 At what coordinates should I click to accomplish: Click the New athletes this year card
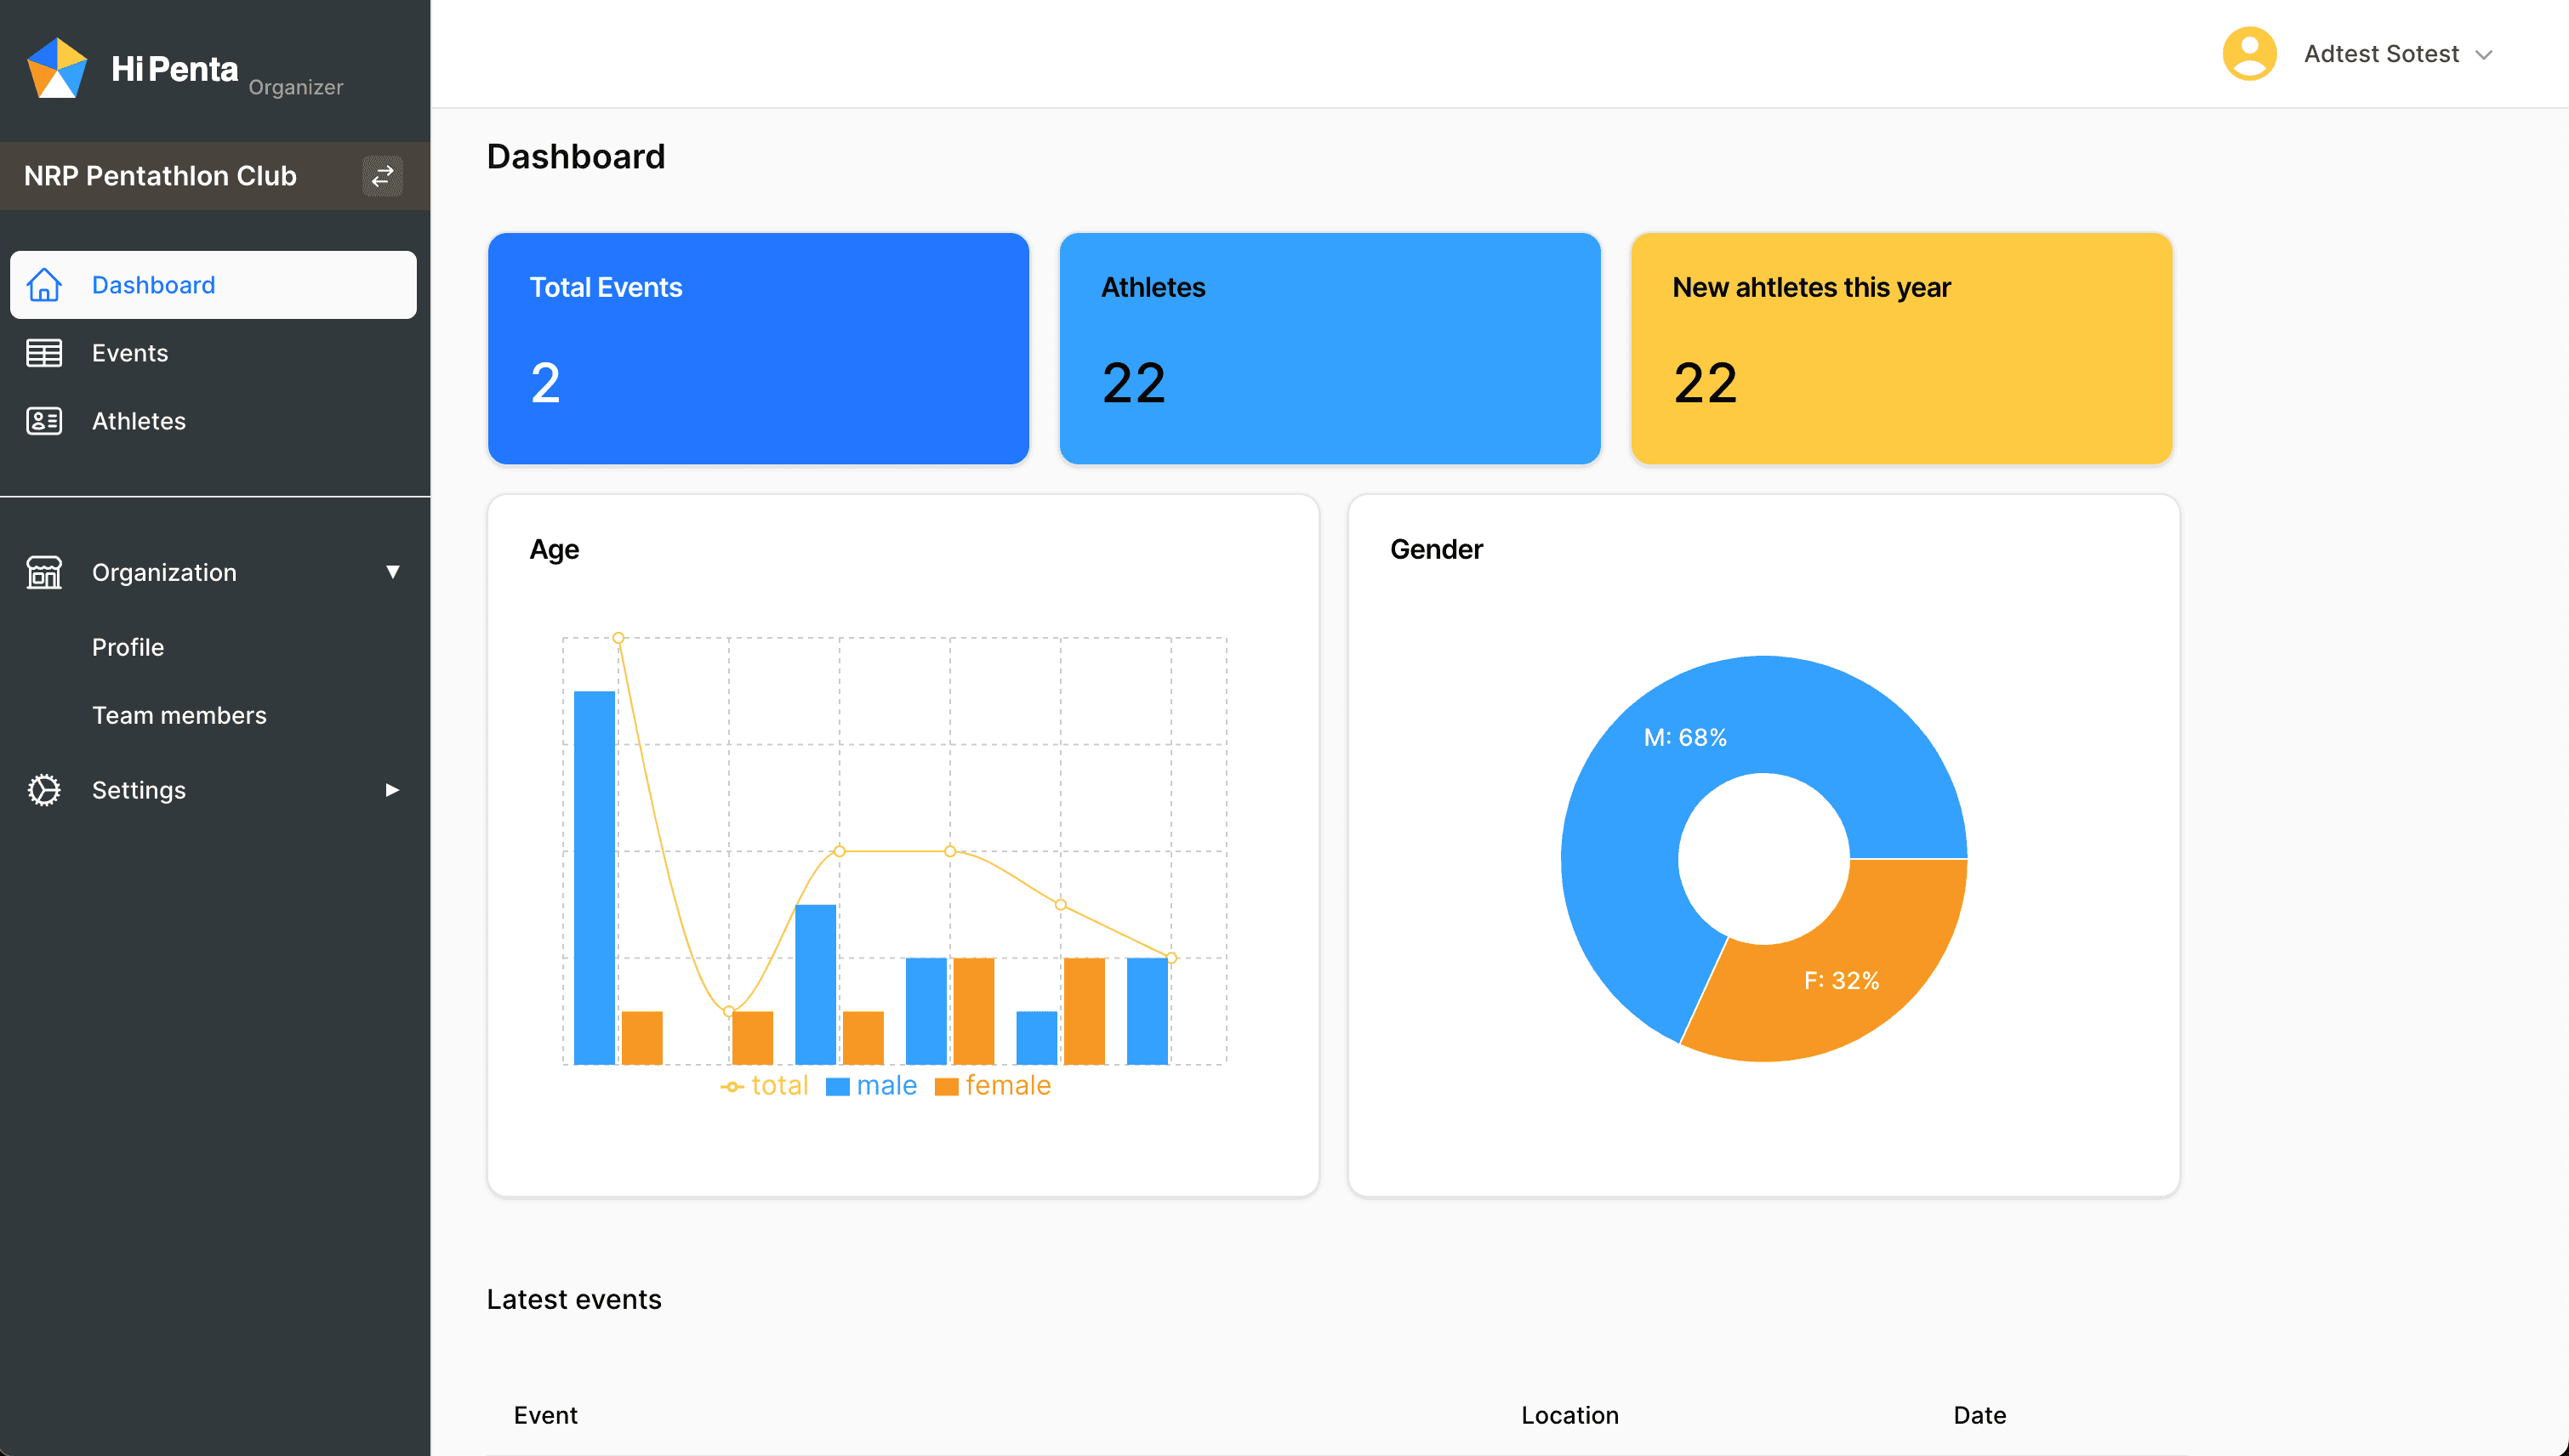click(x=1900, y=348)
